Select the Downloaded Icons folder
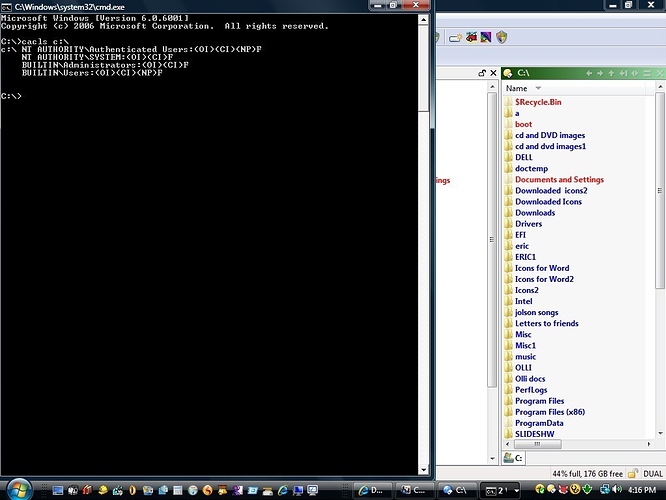The height and width of the screenshot is (500, 666). pyautogui.click(x=548, y=202)
